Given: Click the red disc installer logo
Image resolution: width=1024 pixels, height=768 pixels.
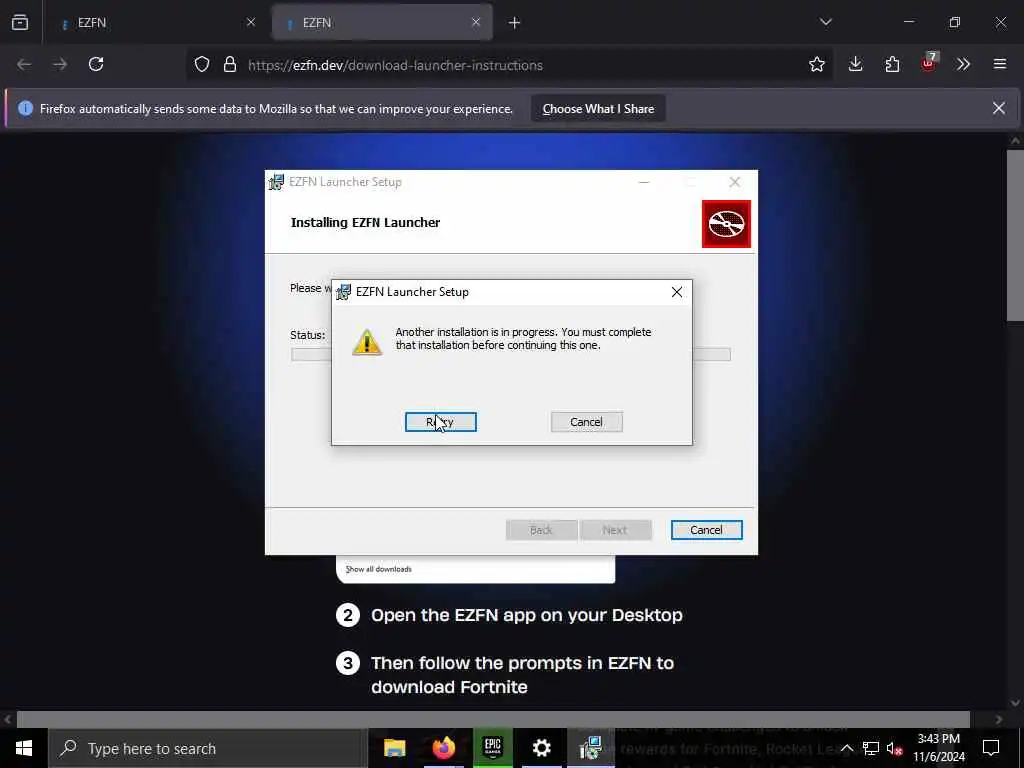Looking at the screenshot, I should [x=726, y=224].
